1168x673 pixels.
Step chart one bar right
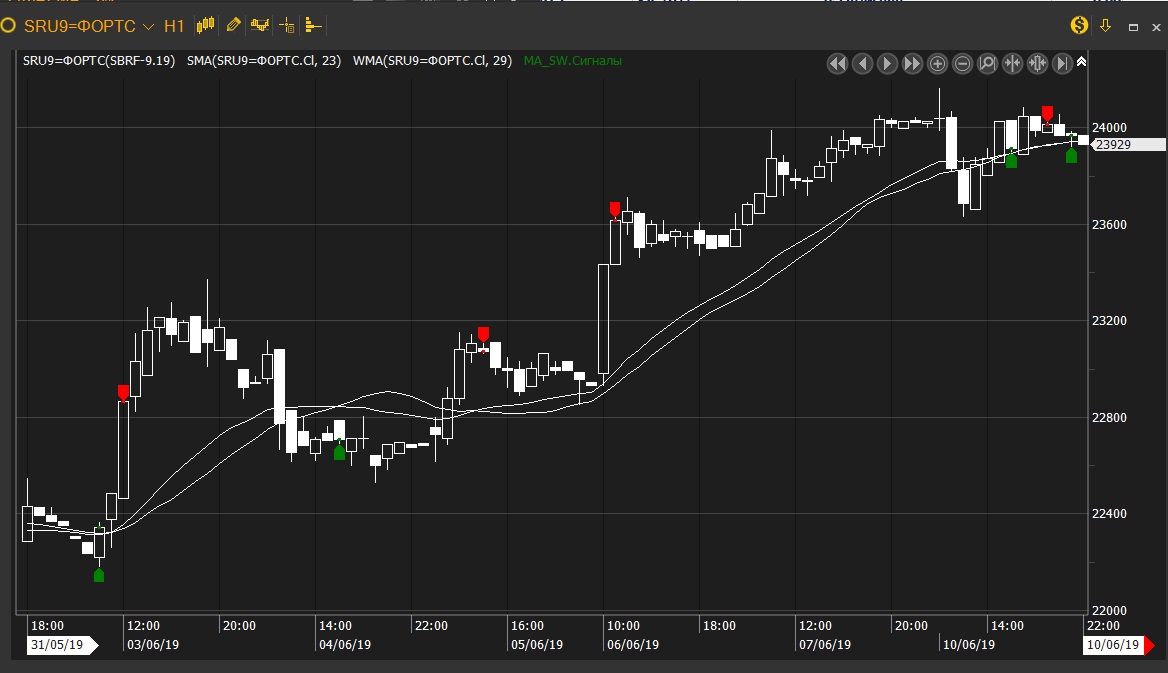(x=887, y=64)
